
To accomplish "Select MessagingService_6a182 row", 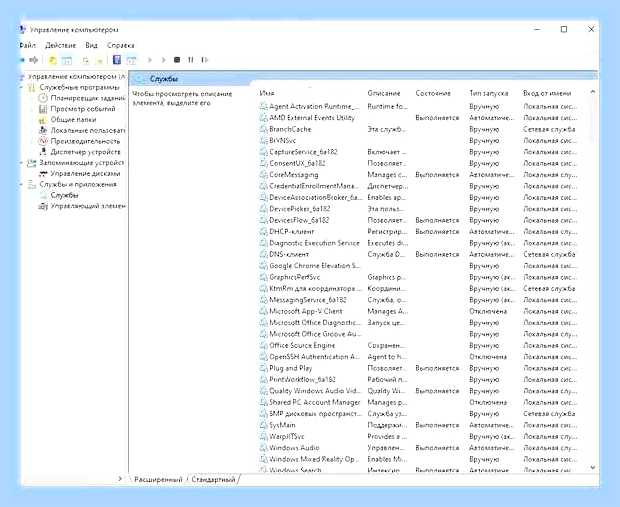I will [x=418, y=300].
